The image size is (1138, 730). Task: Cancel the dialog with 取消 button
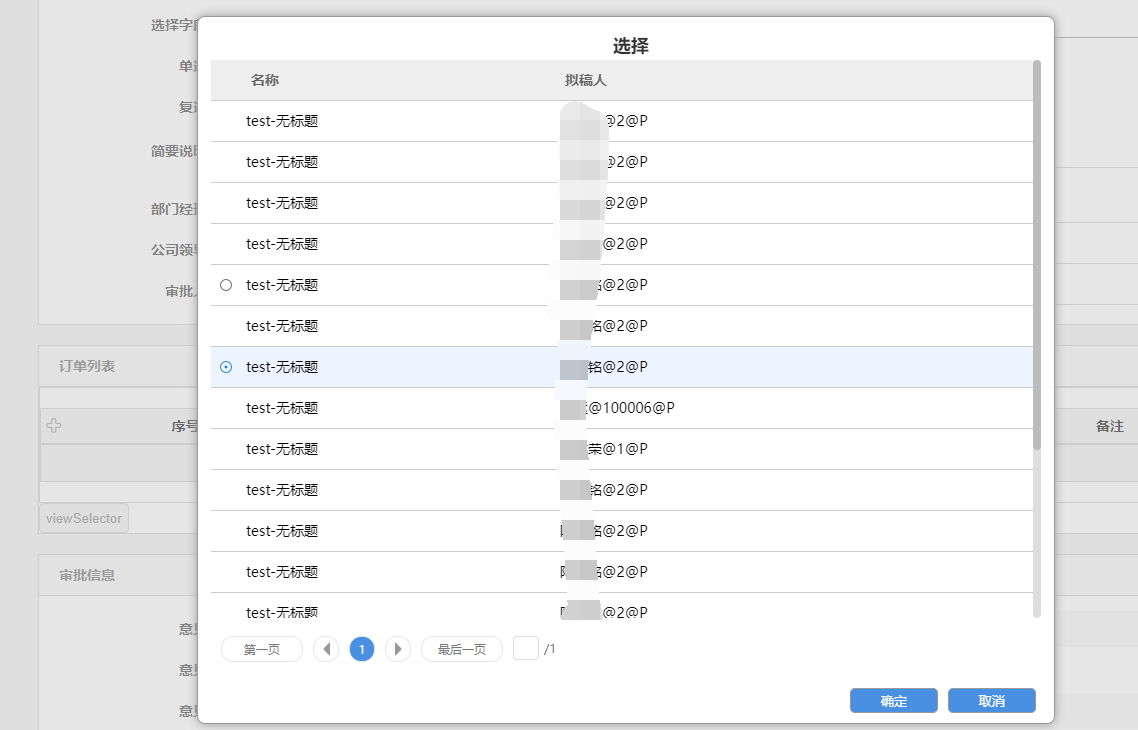[x=991, y=701]
